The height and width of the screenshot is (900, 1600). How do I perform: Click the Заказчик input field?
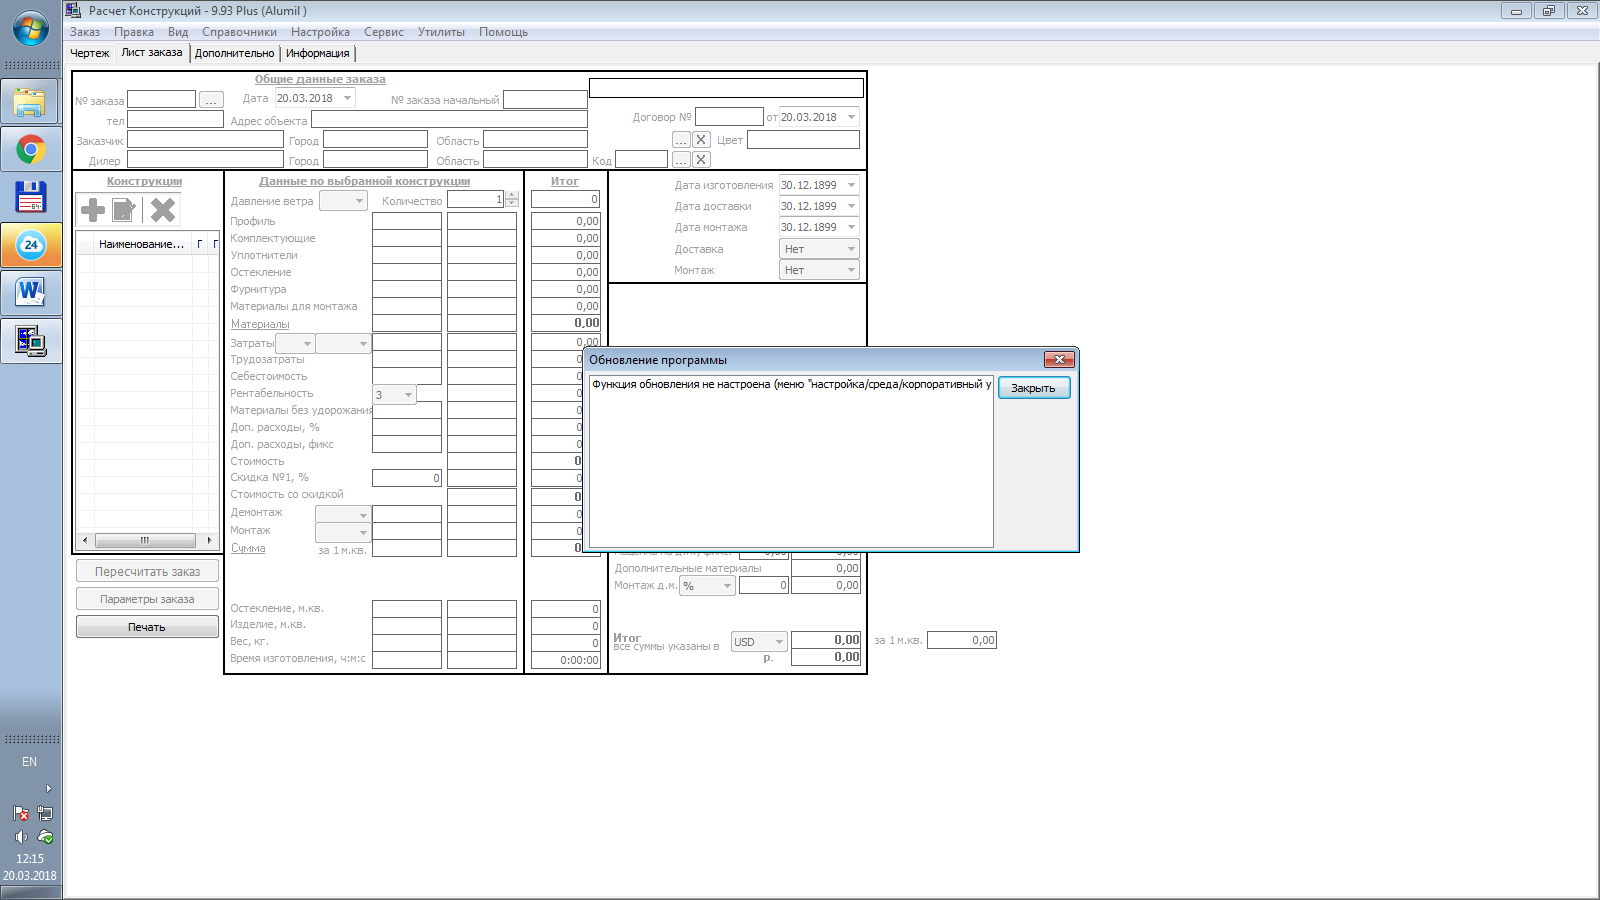click(205, 139)
